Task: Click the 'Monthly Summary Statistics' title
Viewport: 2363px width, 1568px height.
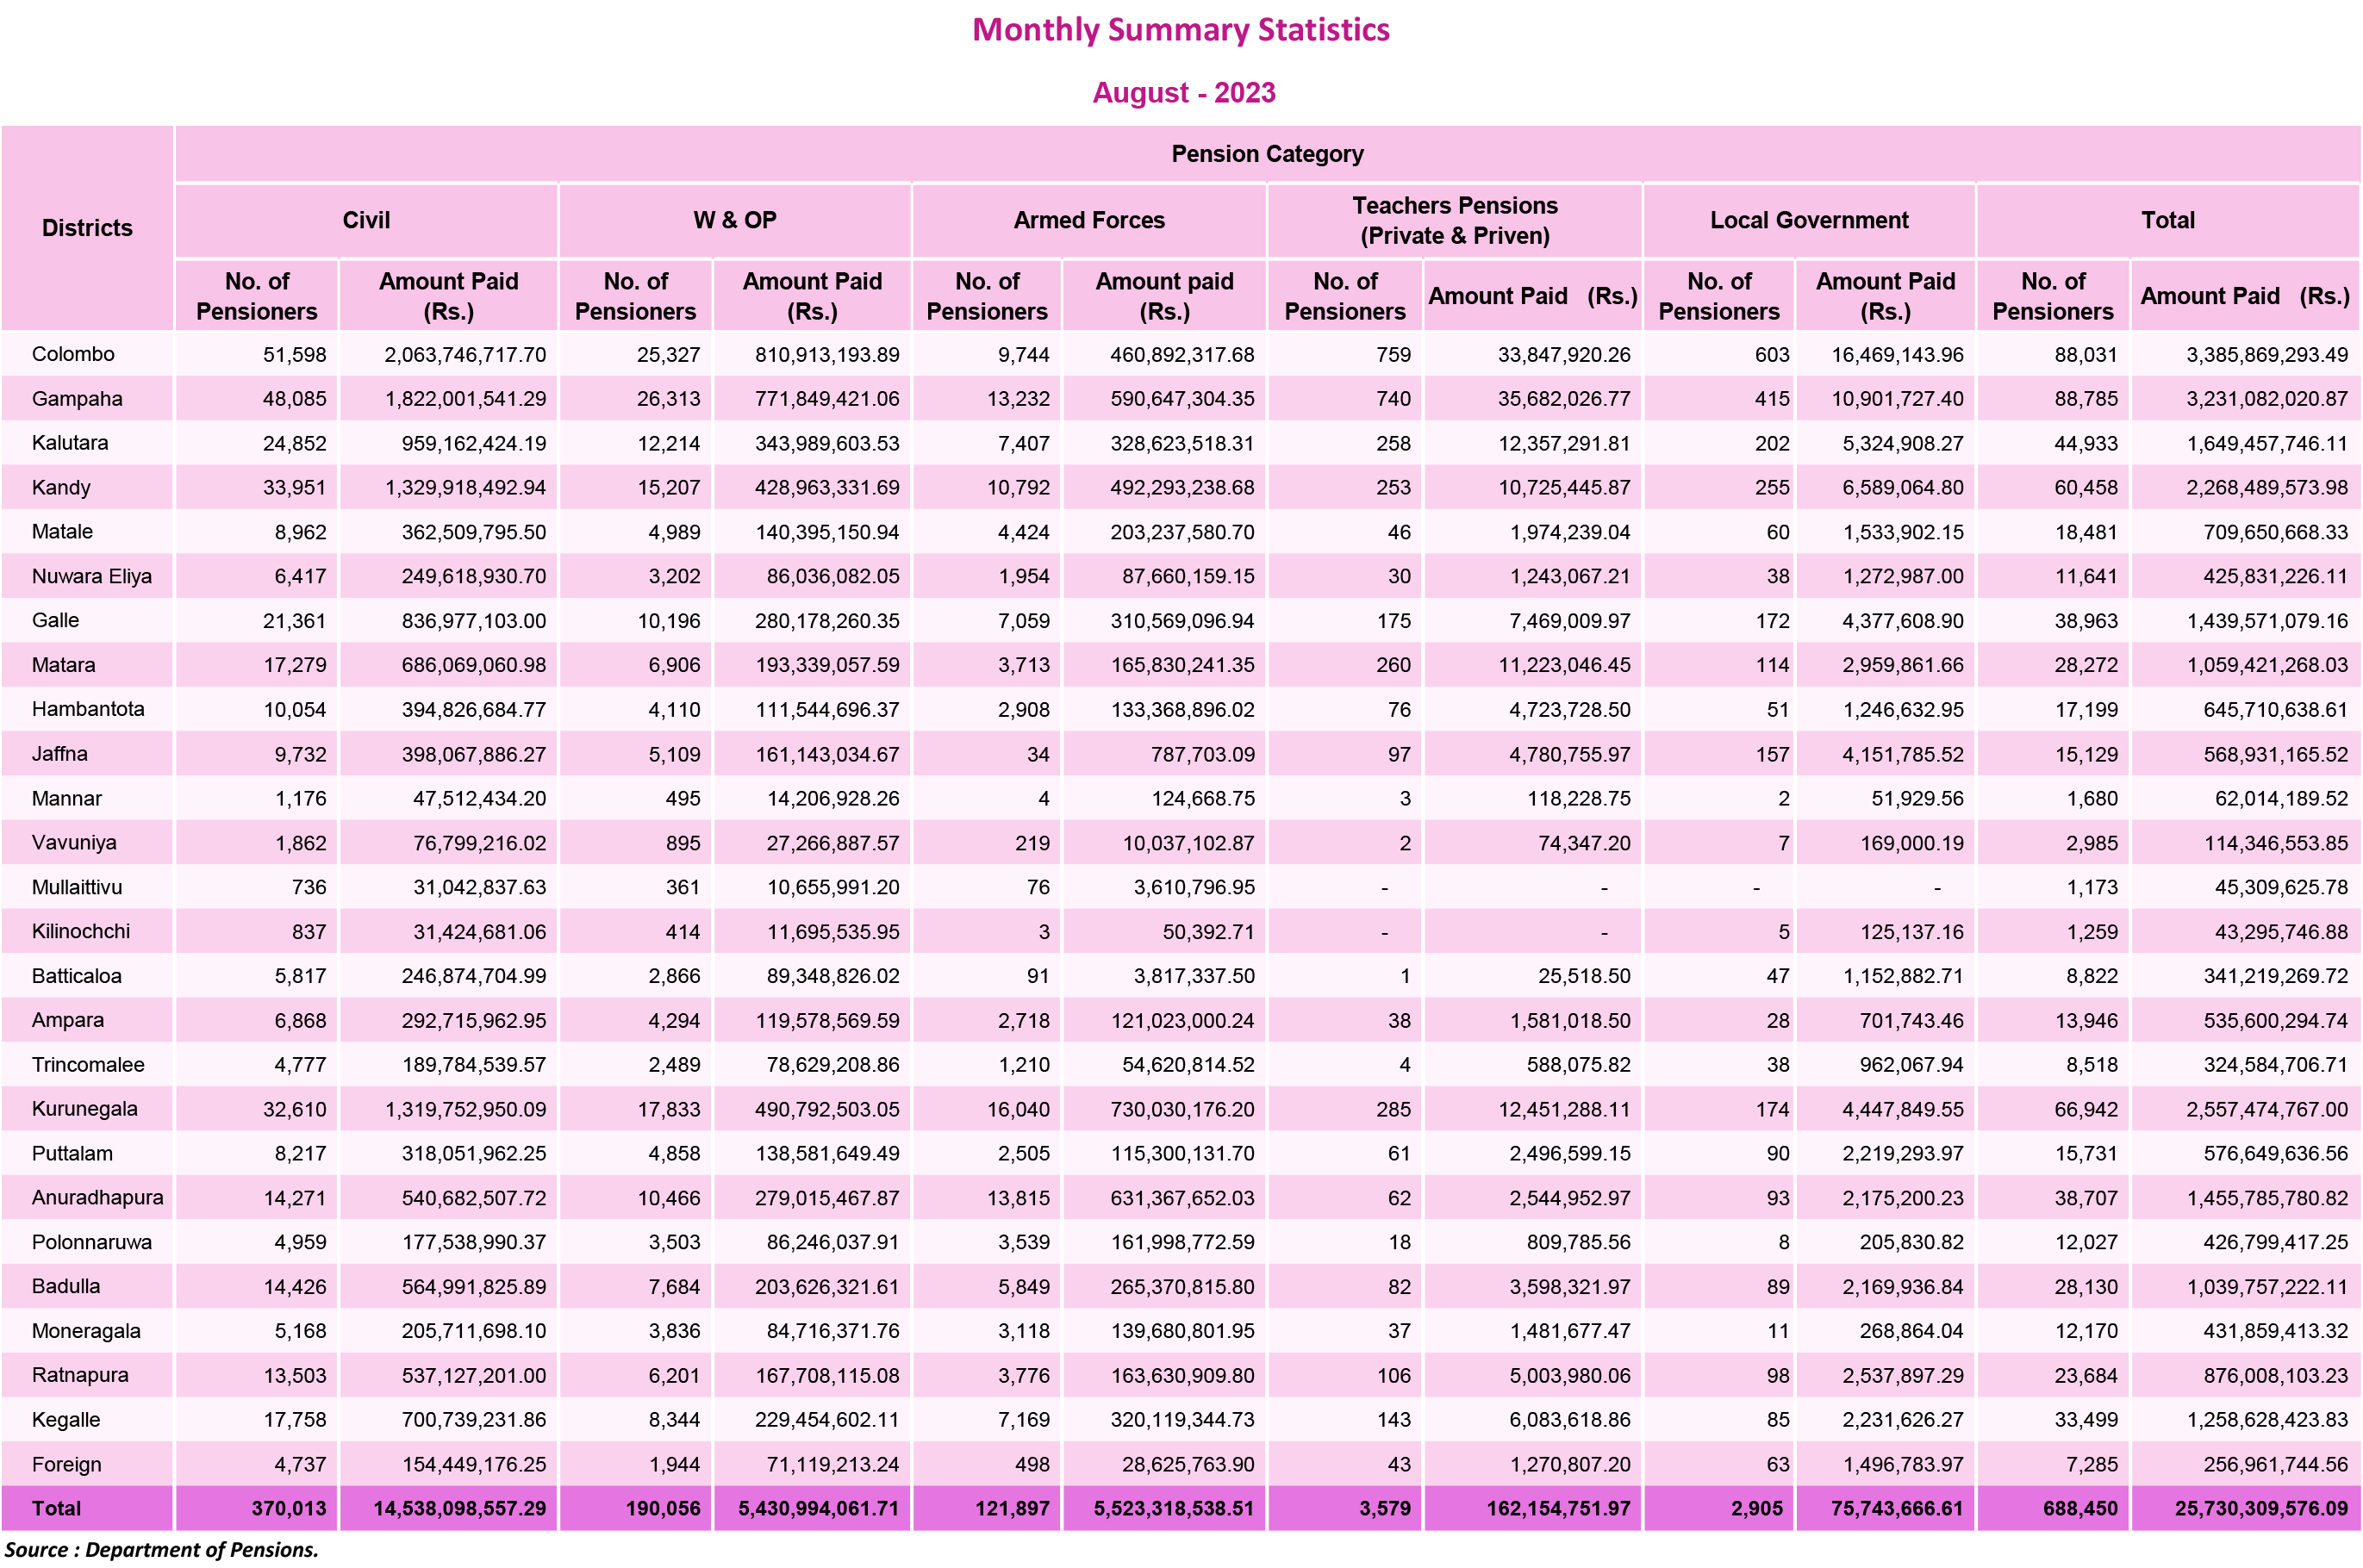Action: [x=1181, y=30]
